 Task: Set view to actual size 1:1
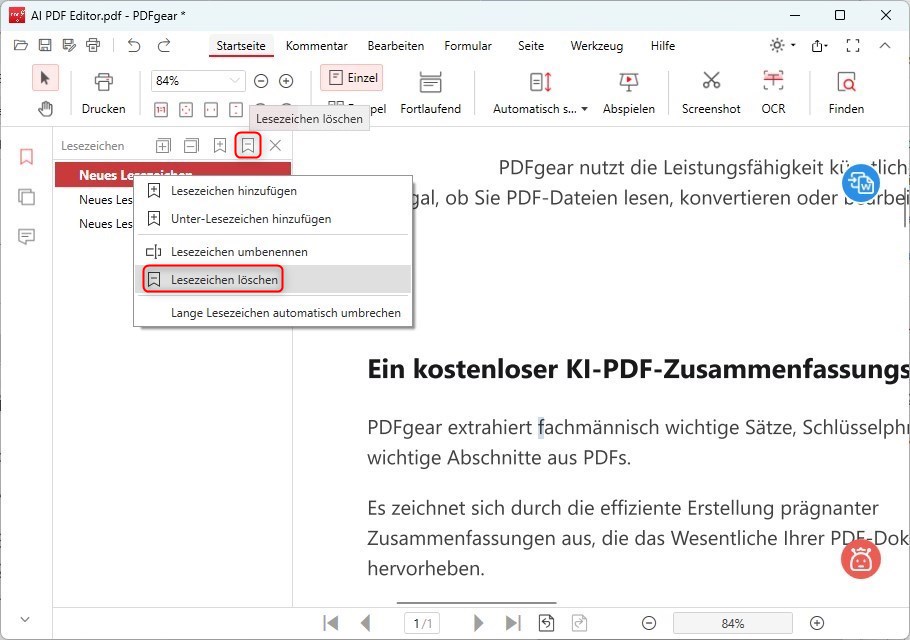tap(161, 109)
